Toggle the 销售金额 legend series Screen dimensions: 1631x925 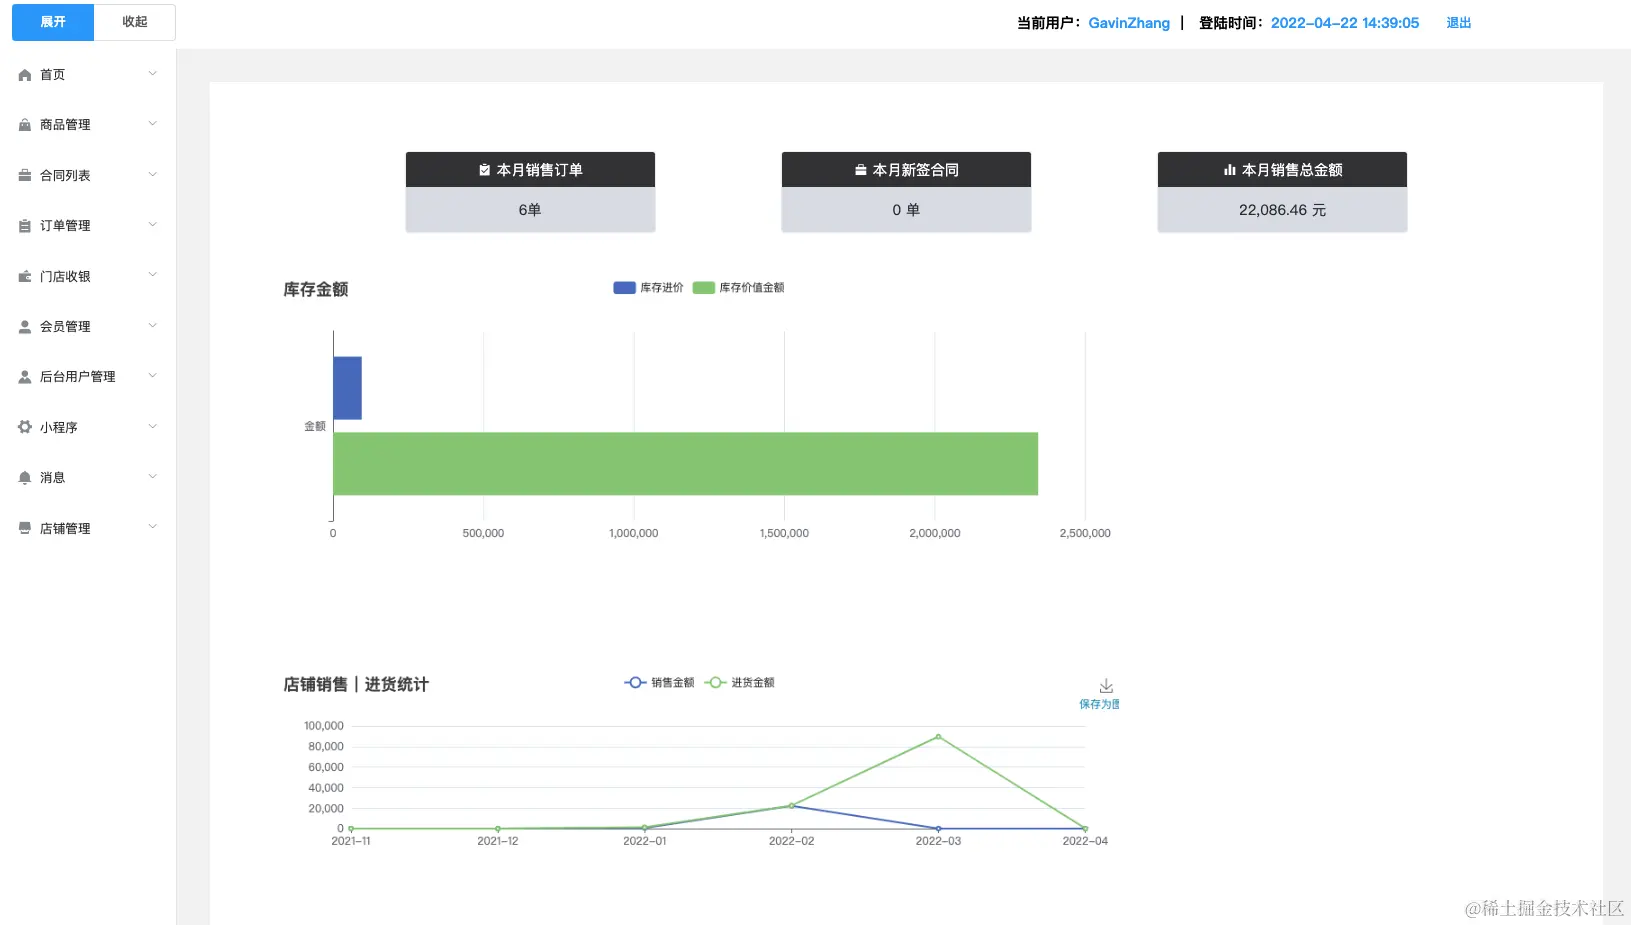(659, 683)
